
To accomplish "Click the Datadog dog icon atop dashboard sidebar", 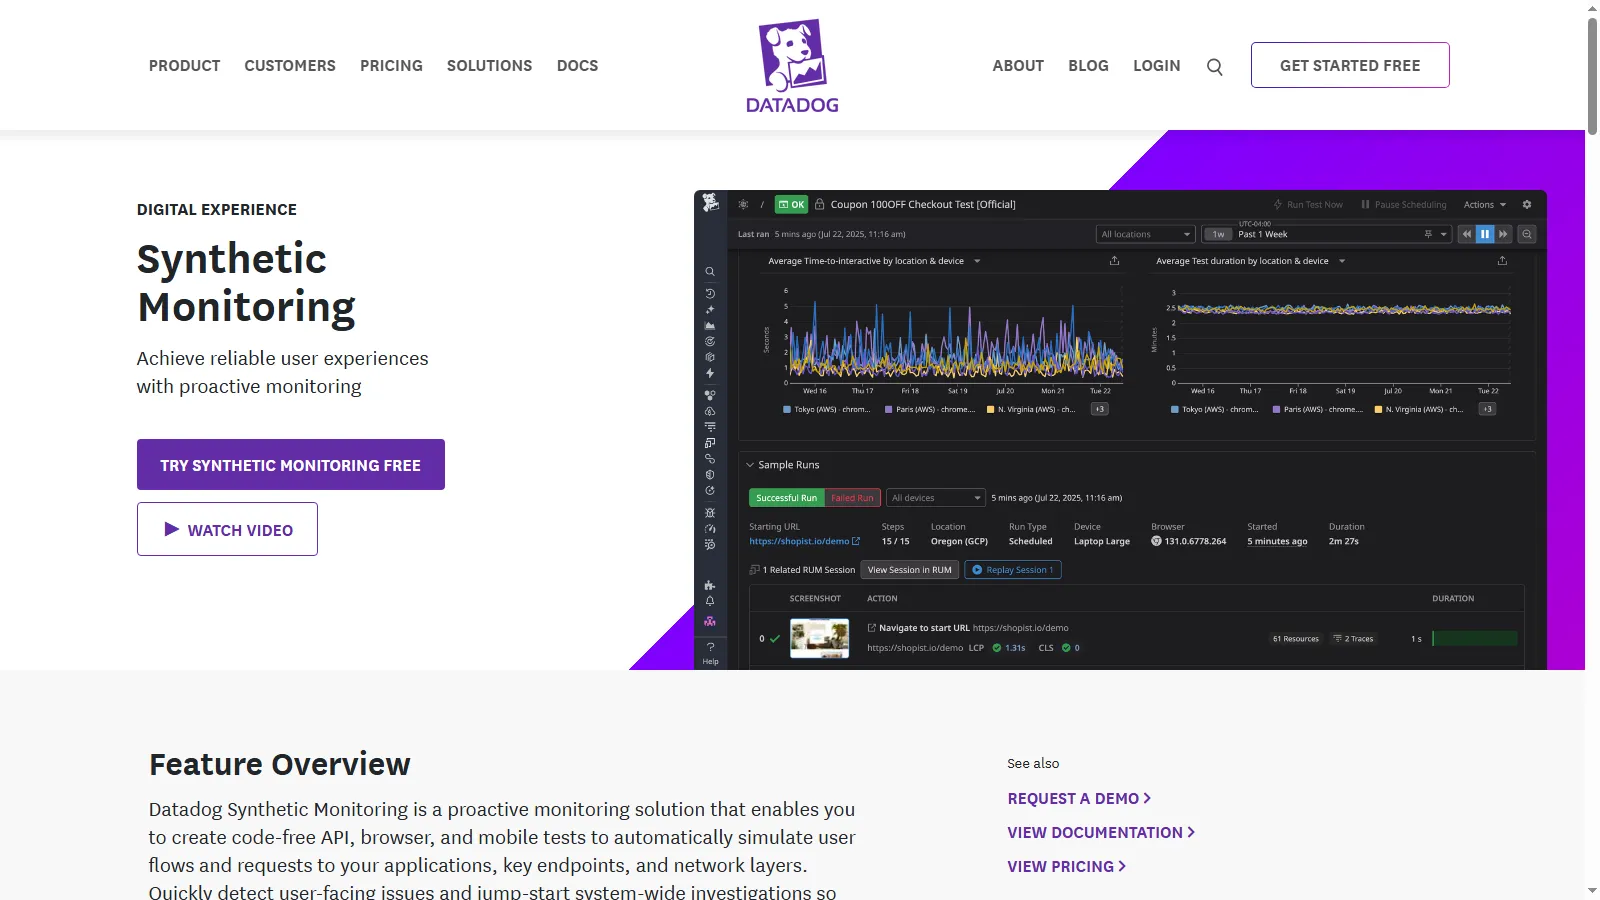I will [710, 202].
